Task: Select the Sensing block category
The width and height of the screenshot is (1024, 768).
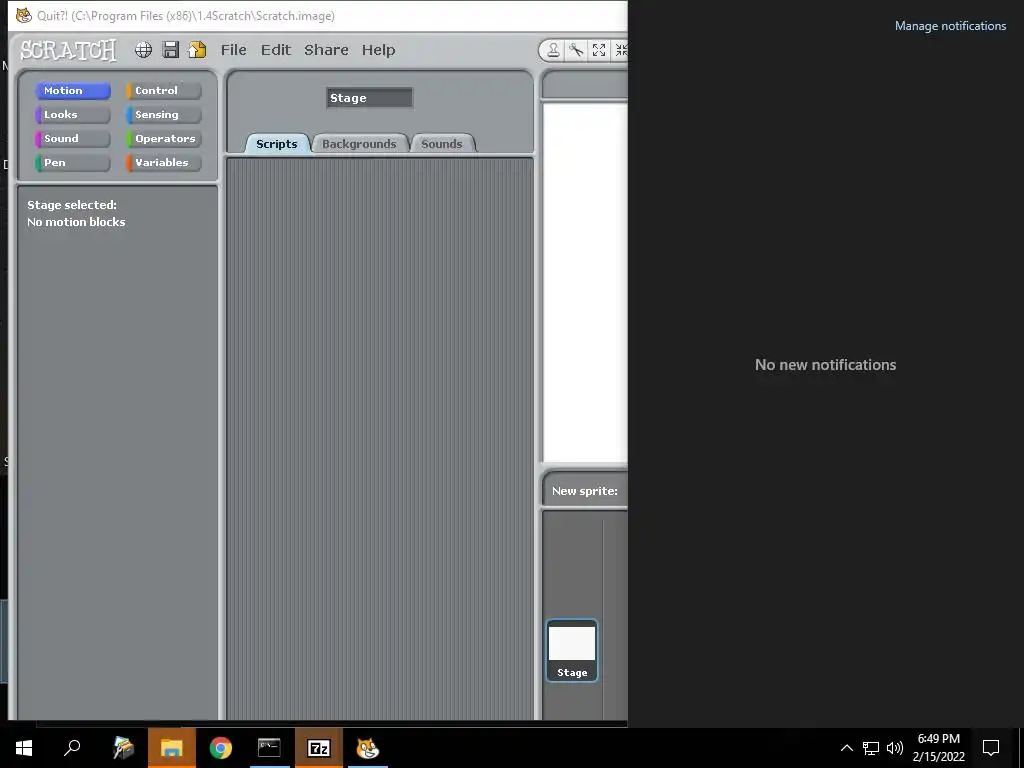Action: 163,115
